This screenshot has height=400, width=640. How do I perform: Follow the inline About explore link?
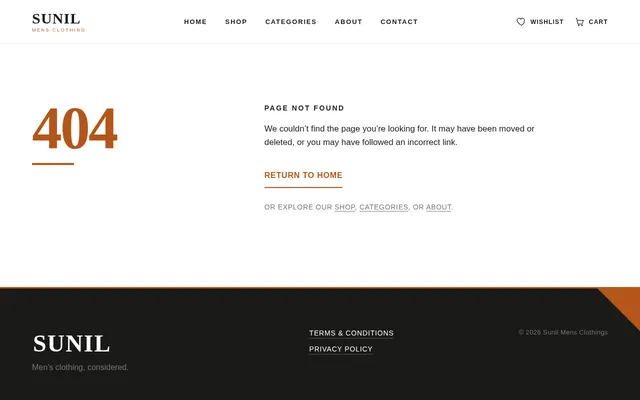438,207
